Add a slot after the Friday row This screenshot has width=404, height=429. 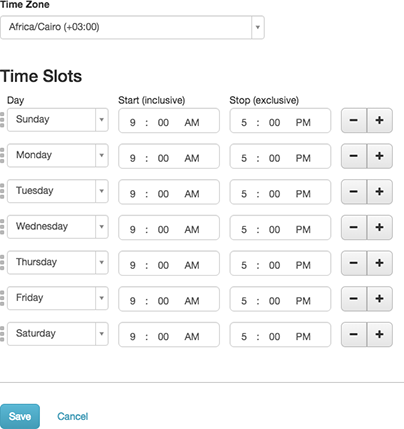379,299
